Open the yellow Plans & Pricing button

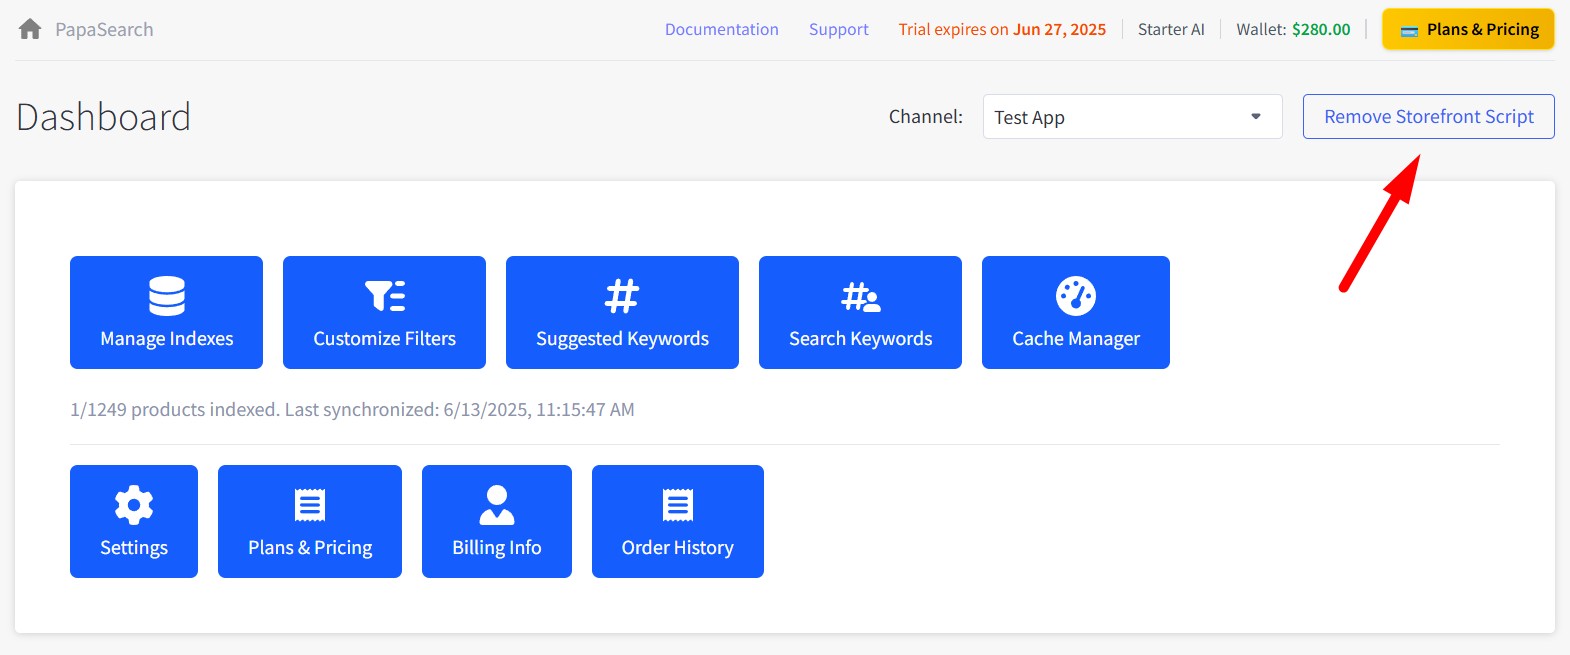click(1468, 29)
